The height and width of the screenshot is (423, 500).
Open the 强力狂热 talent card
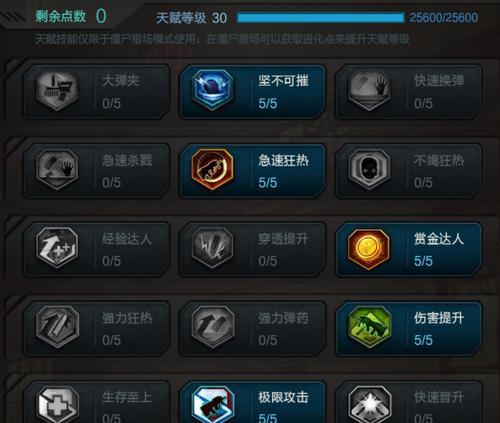97,329
